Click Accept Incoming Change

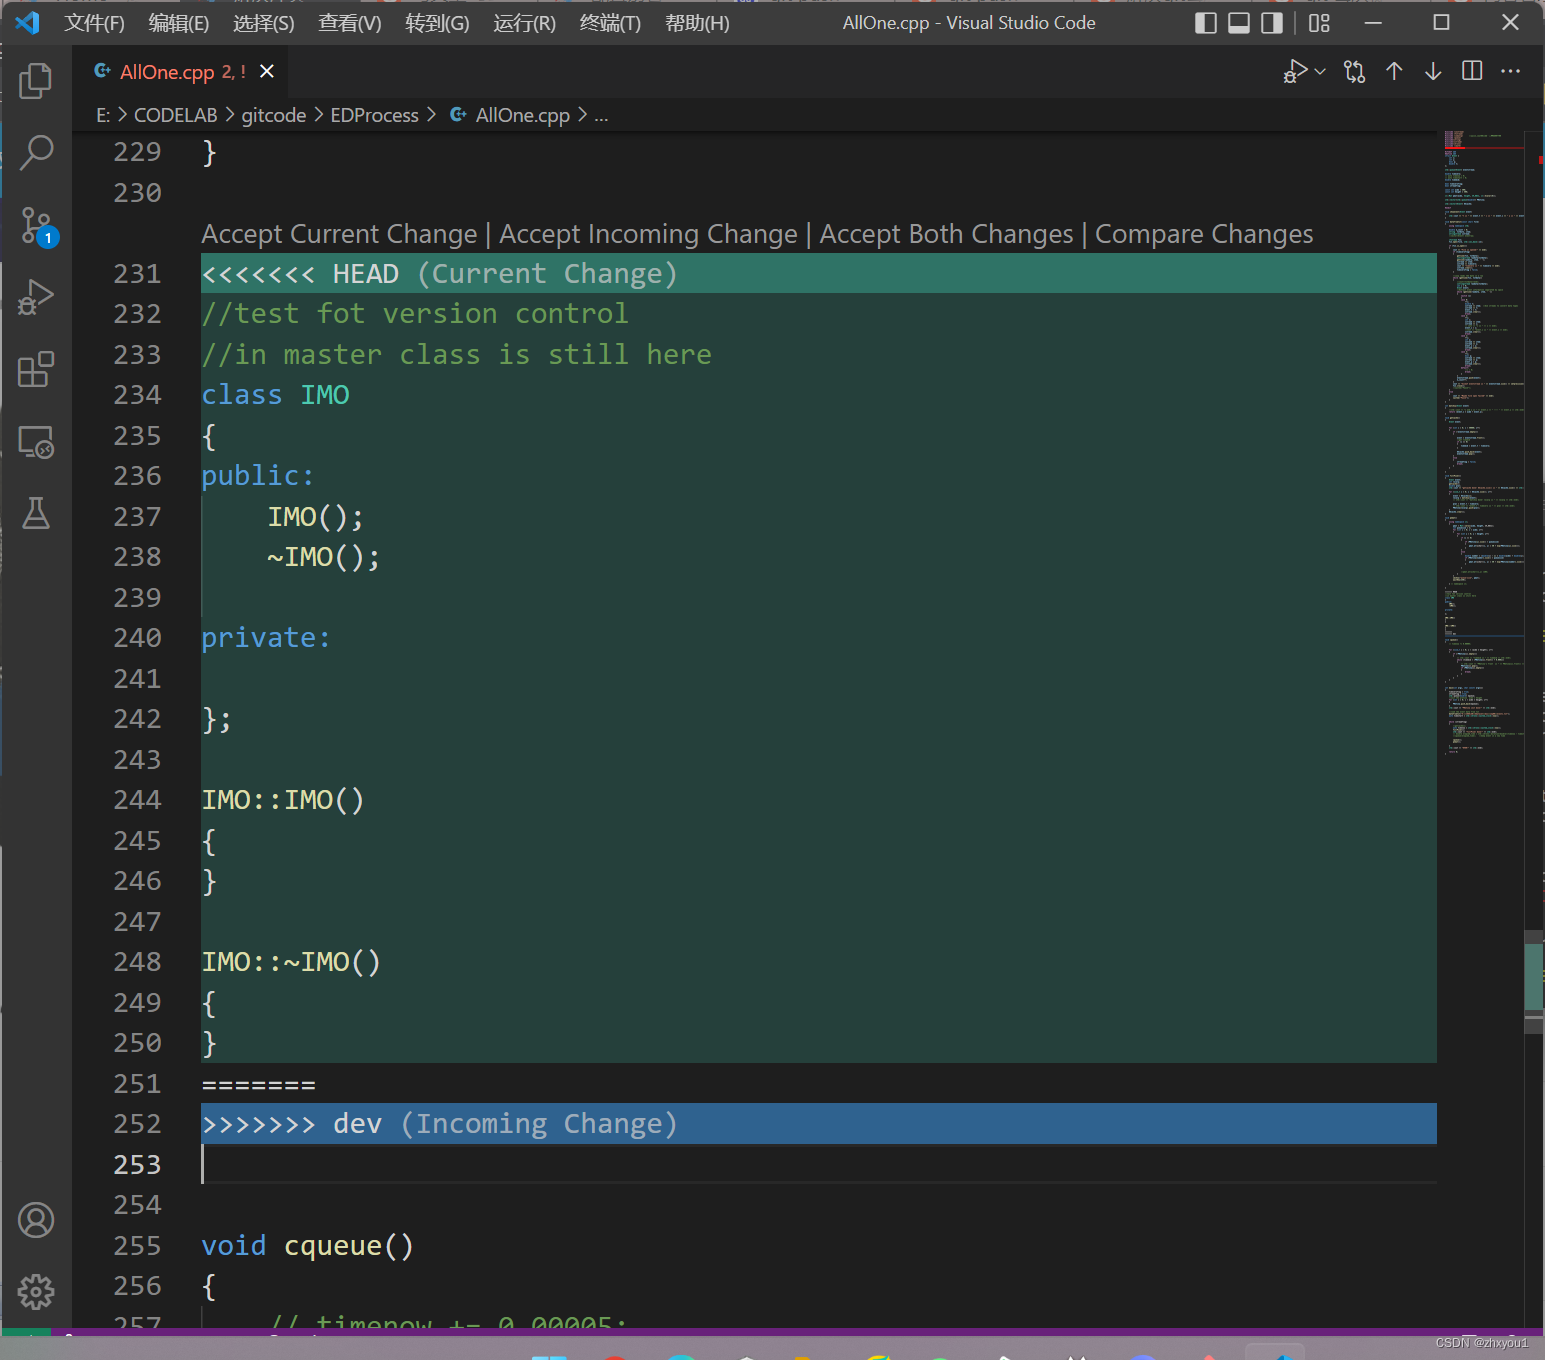click(x=648, y=234)
